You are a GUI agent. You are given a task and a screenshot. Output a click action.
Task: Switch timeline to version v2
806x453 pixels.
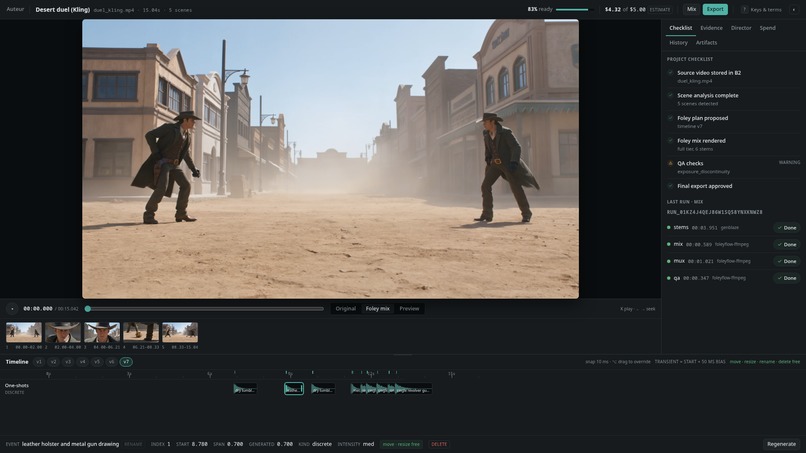coord(53,362)
